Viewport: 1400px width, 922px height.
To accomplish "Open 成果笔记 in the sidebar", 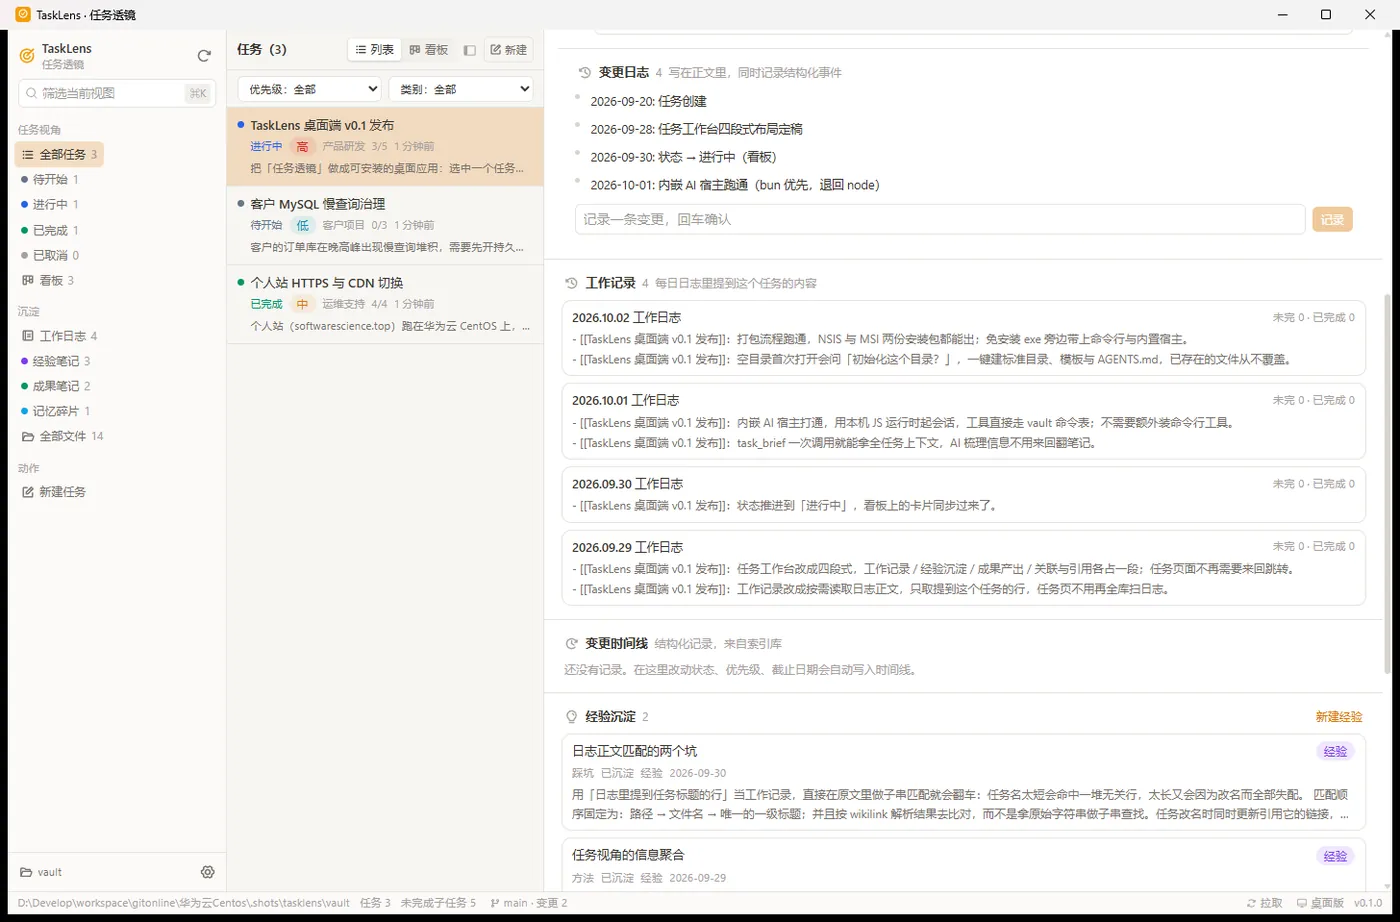I will coord(56,386).
